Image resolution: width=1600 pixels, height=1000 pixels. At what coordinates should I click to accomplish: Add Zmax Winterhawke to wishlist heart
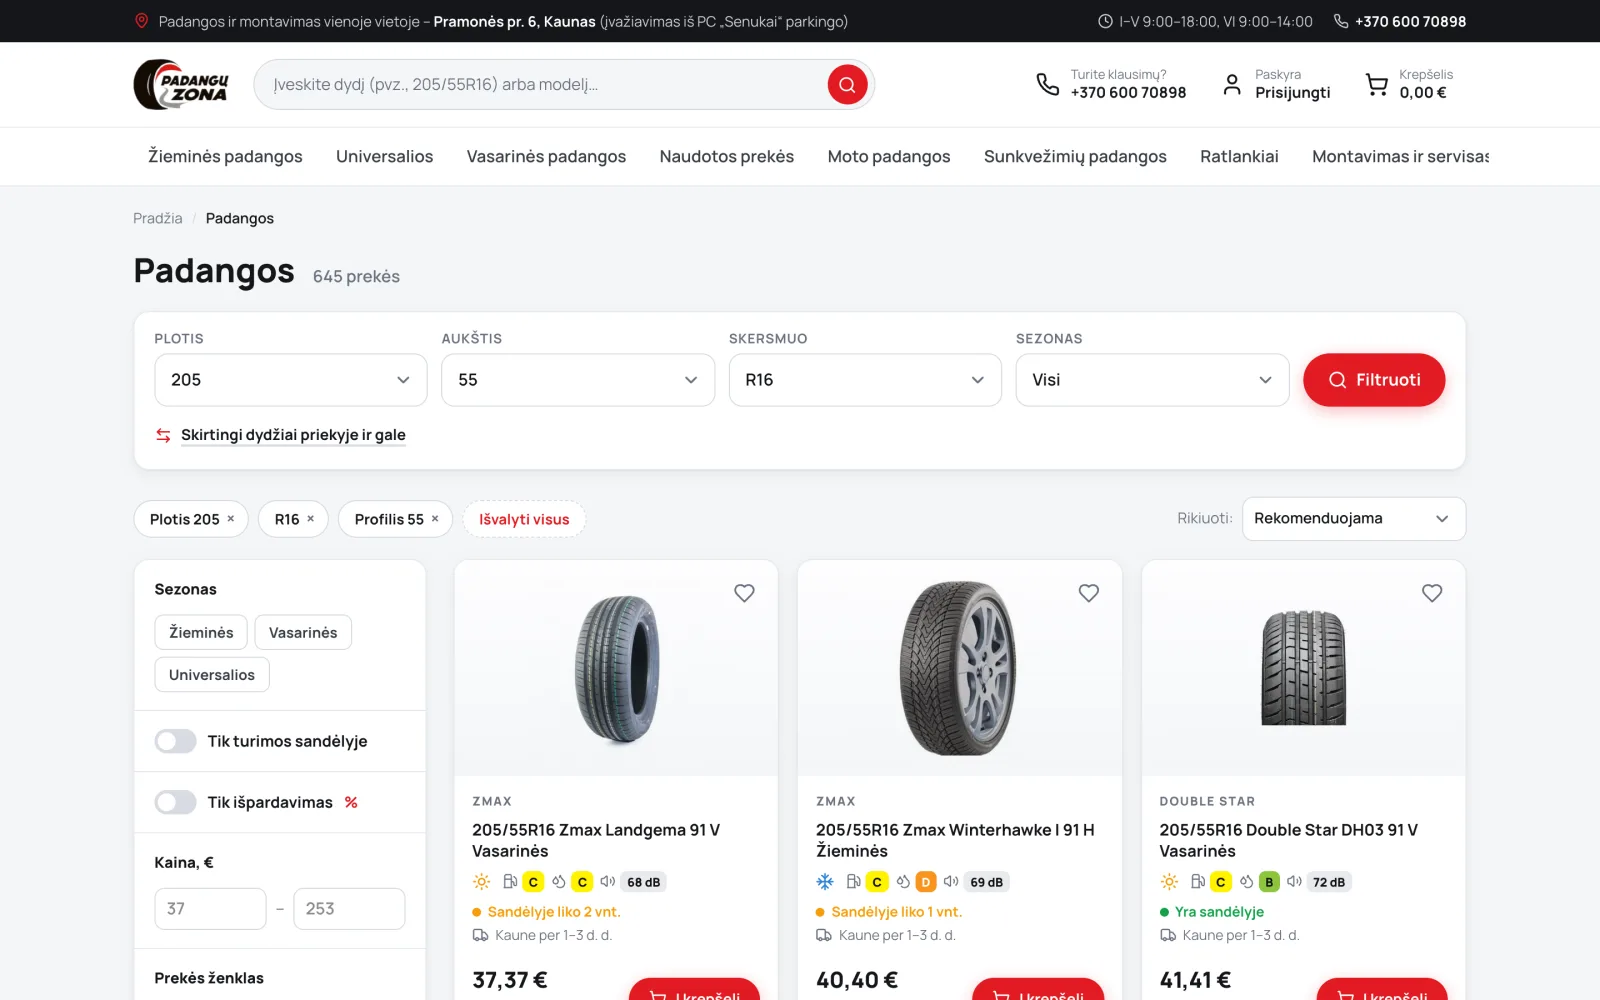(x=1089, y=593)
